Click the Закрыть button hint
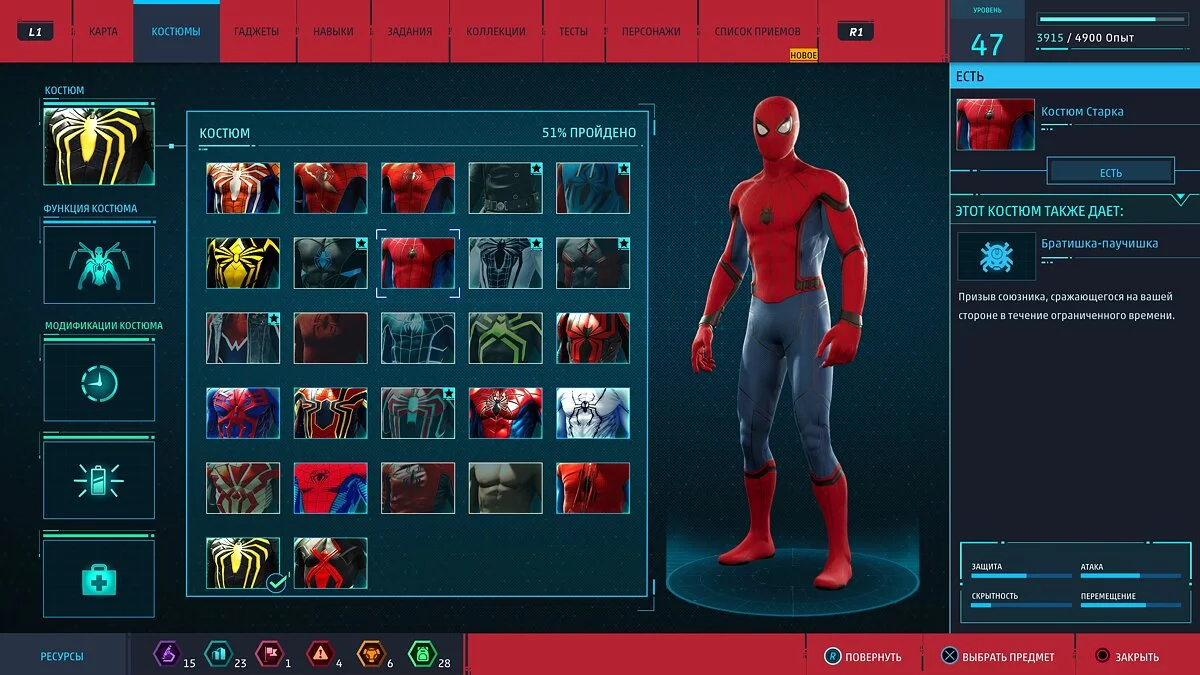Screen dimensions: 1200x675 click(x=1126, y=656)
